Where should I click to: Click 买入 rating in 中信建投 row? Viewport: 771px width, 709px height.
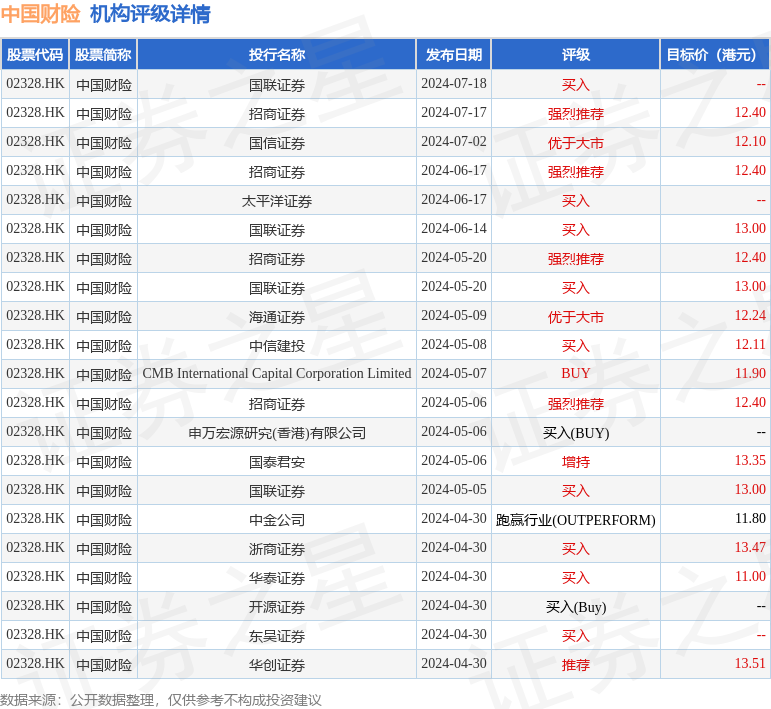[x=576, y=346]
